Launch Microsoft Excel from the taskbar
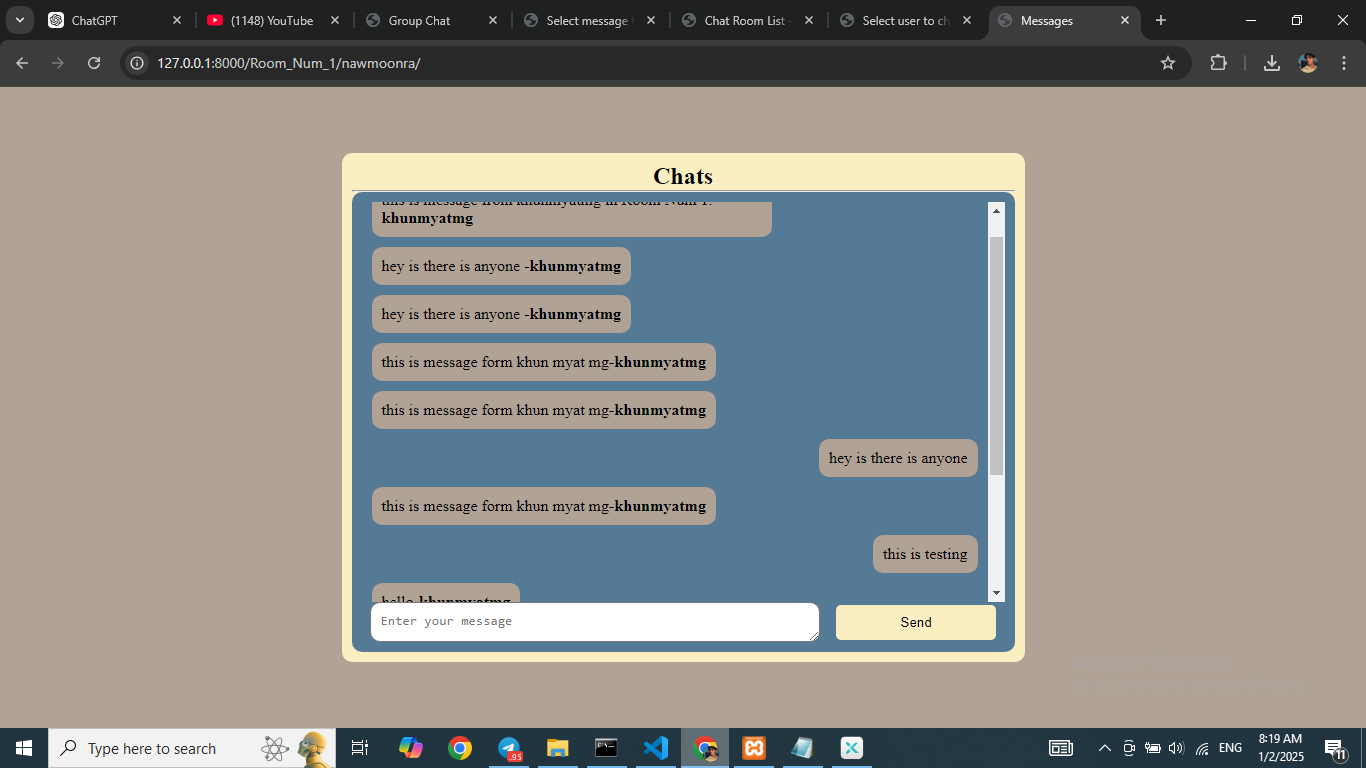Image resolution: width=1366 pixels, height=768 pixels. click(851, 748)
